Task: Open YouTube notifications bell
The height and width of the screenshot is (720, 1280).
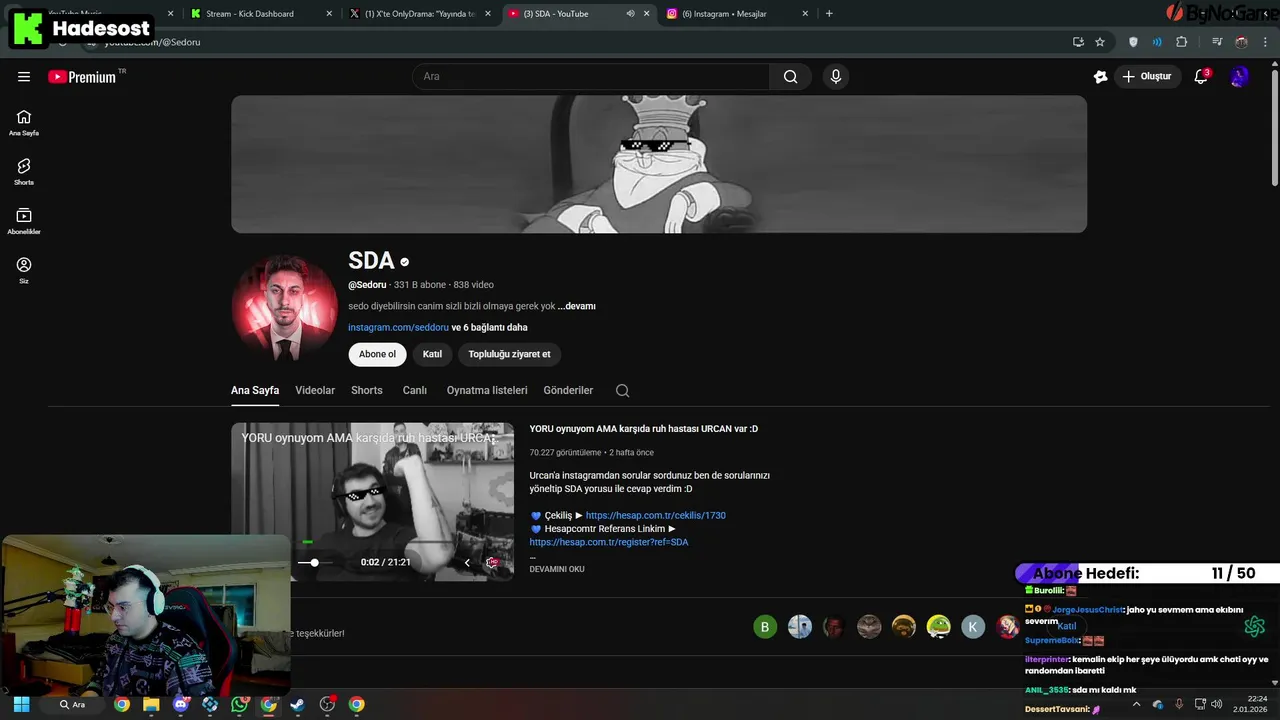Action: tap(1201, 77)
